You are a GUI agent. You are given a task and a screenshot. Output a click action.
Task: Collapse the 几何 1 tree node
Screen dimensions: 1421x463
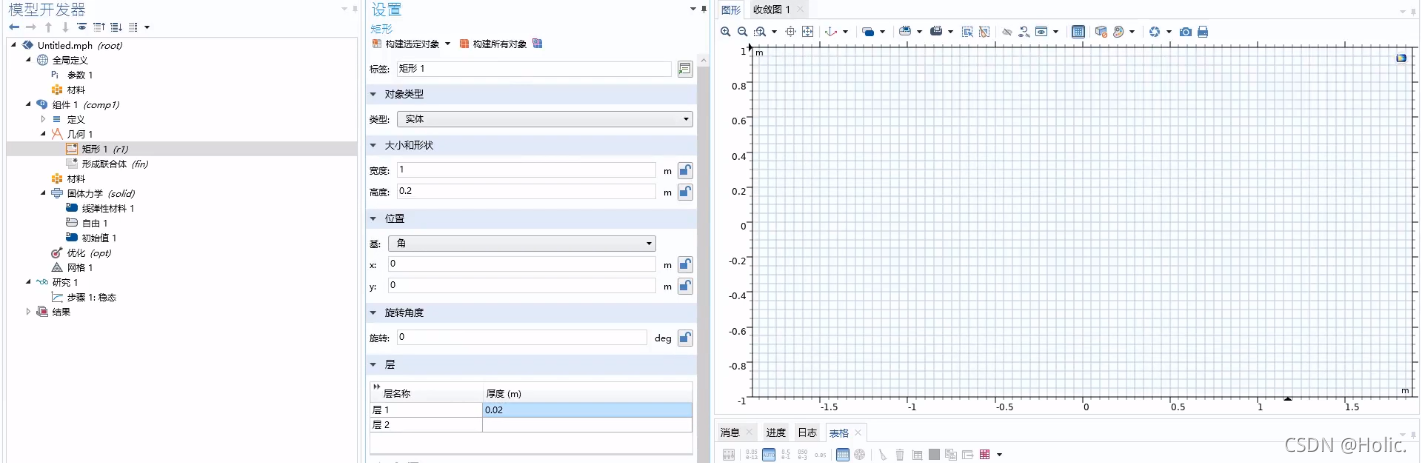pyautogui.click(x=43, y=134)
